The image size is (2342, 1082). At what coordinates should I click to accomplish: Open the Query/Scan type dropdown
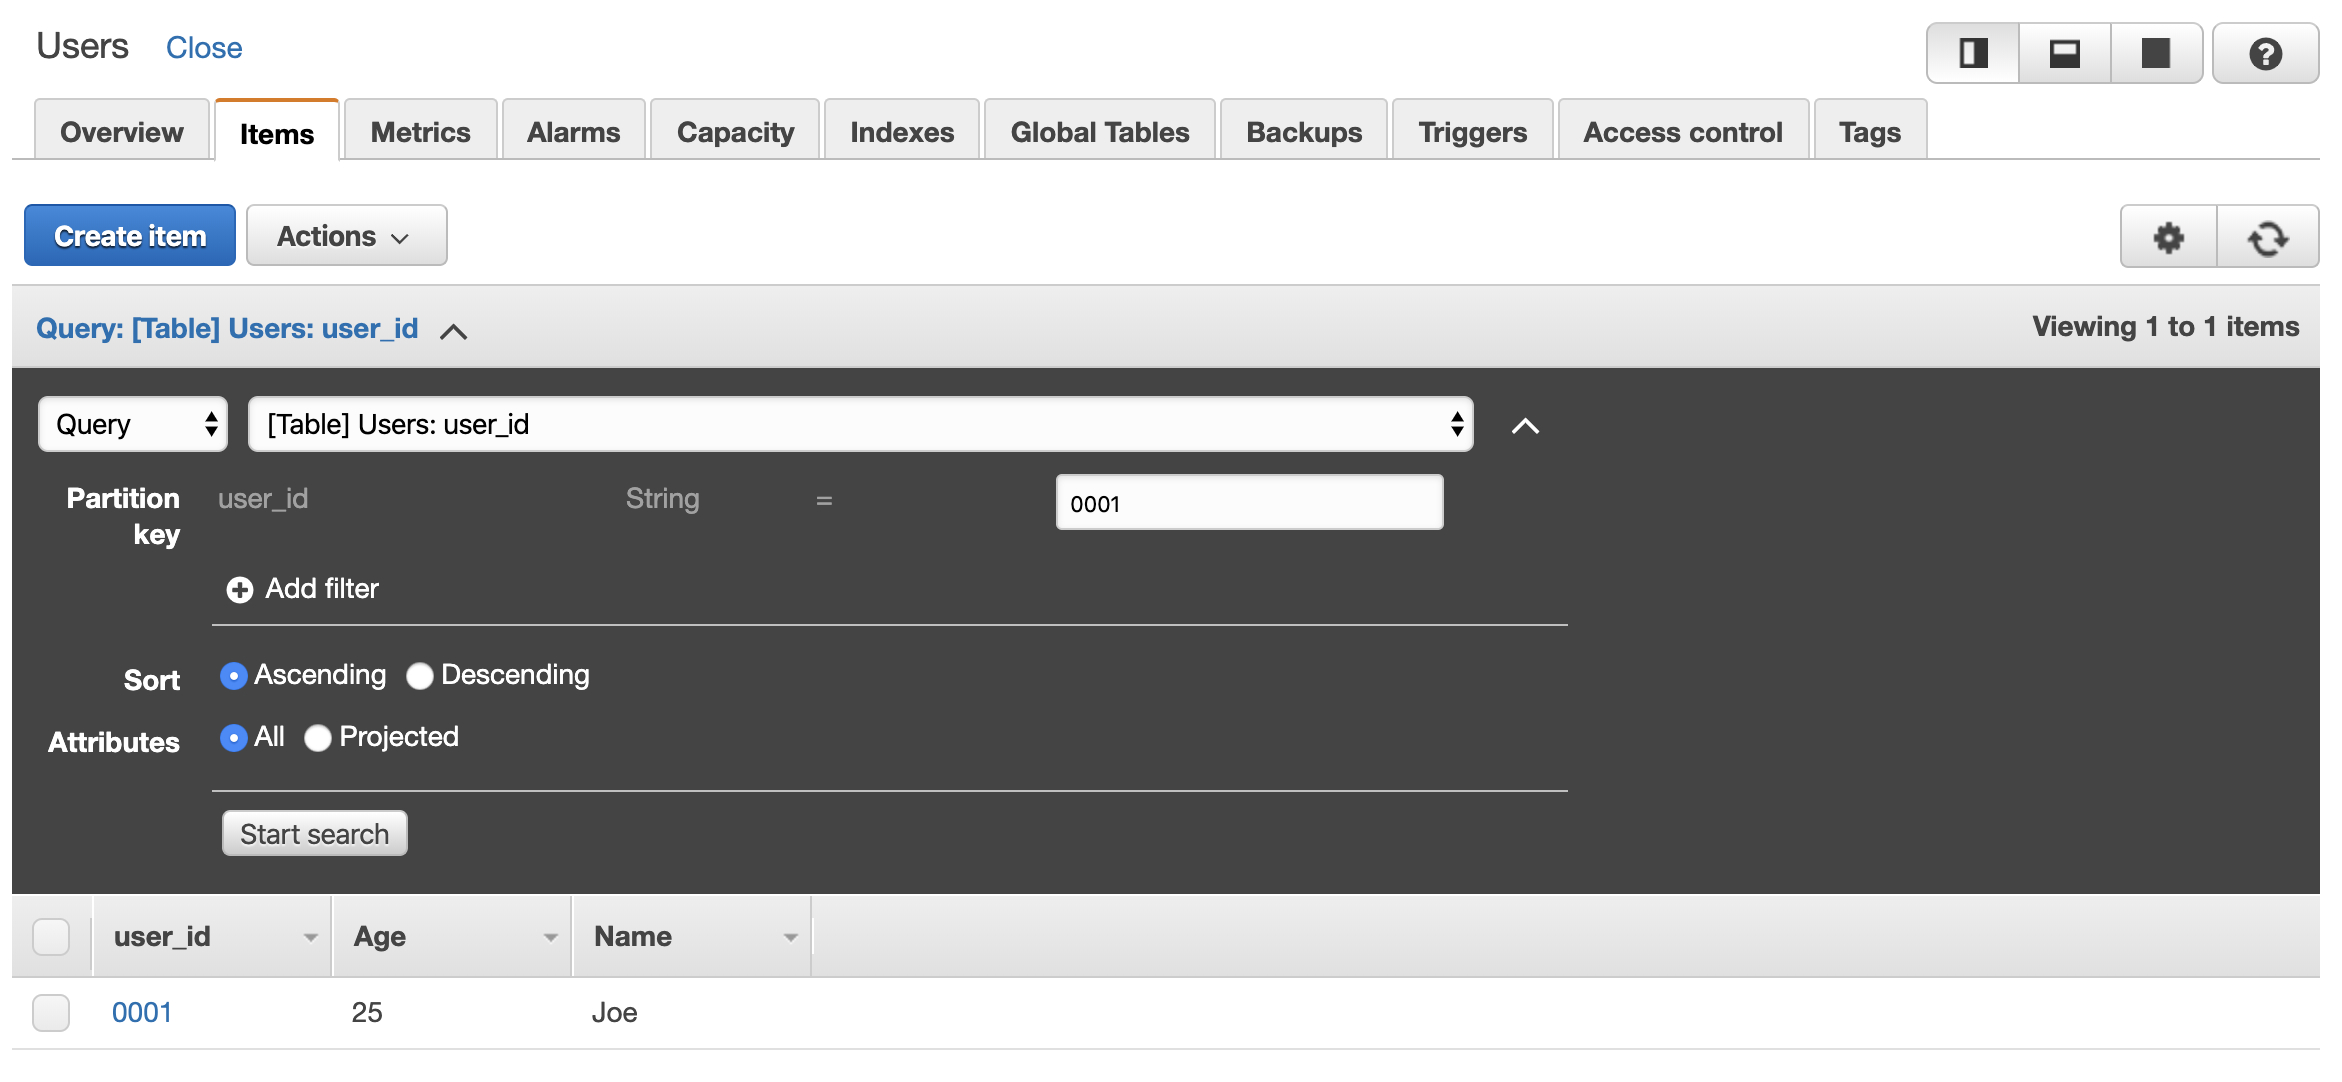133,424
